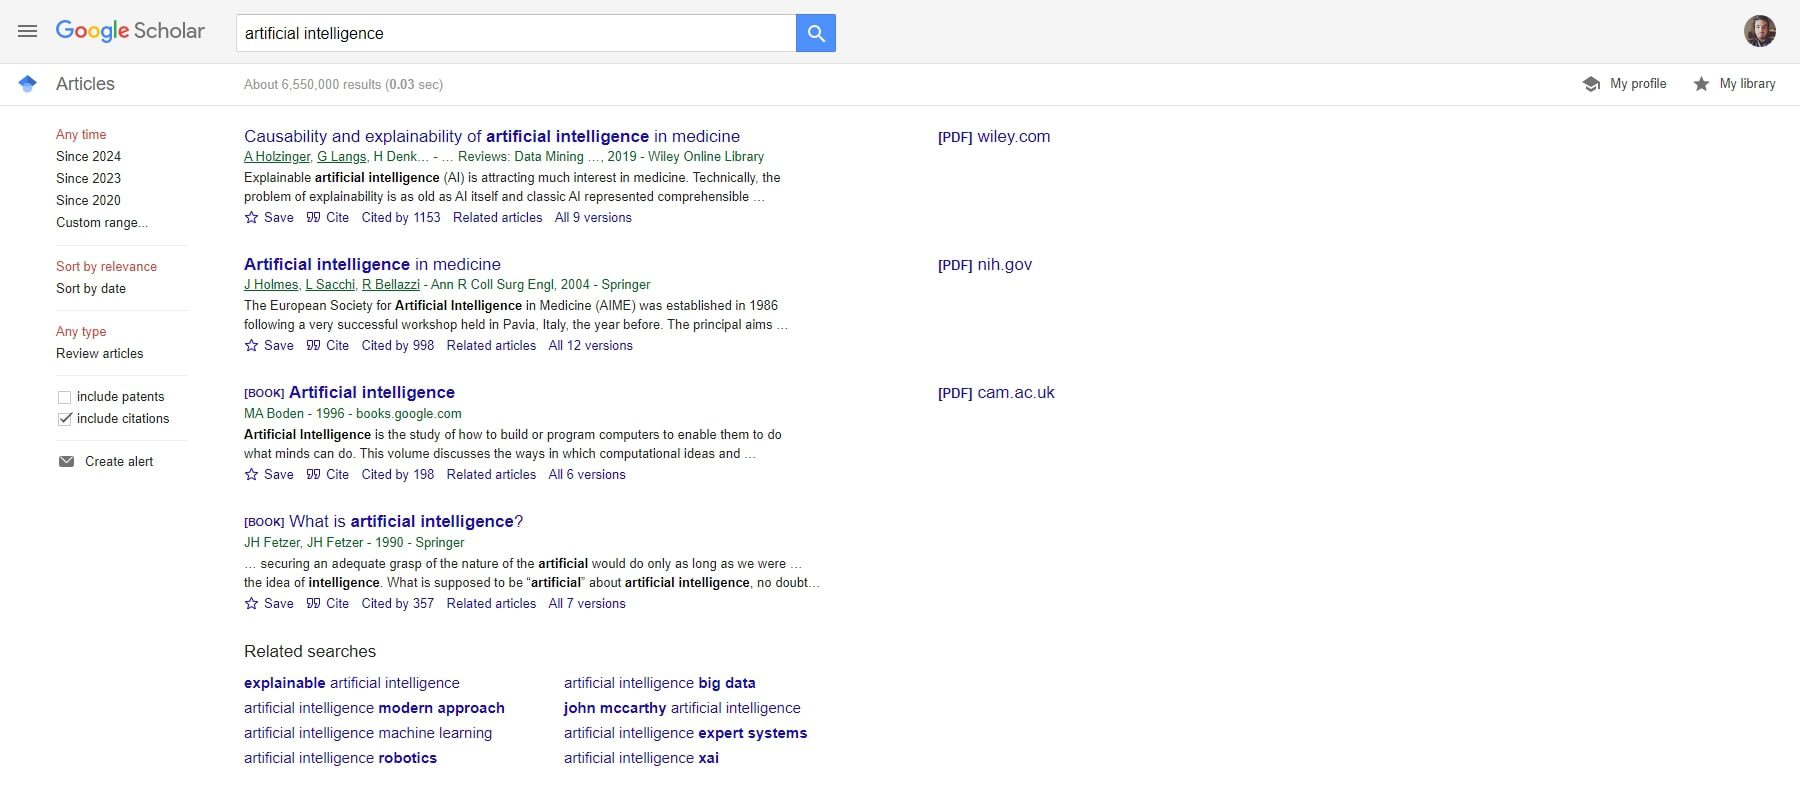Select Sort by date option
1800x790 pixels.
click(91, 288)
